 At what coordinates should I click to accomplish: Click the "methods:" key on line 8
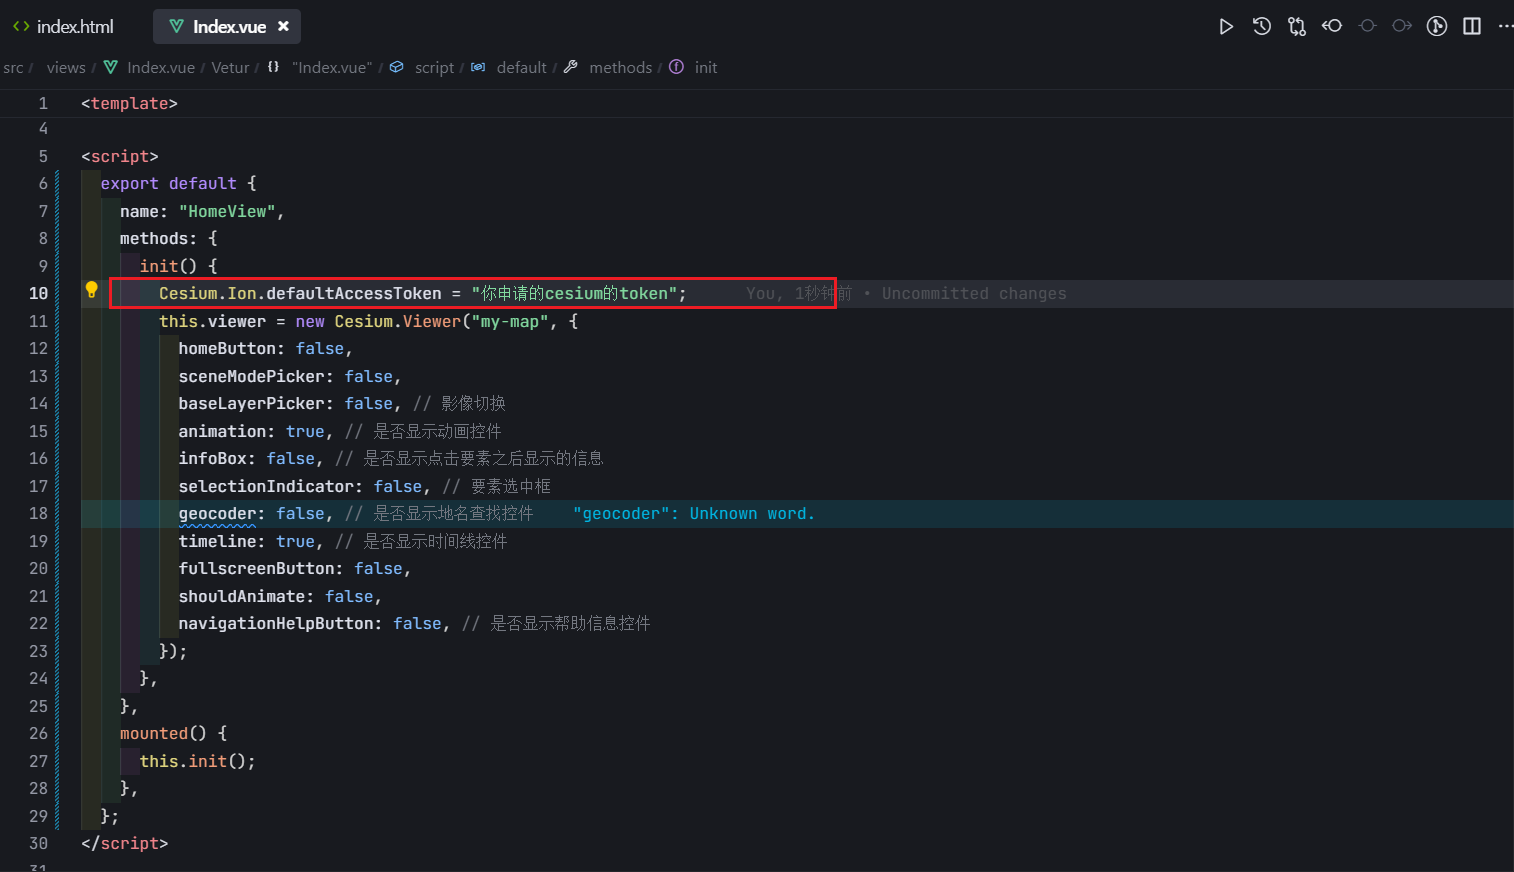coord(158,239)
